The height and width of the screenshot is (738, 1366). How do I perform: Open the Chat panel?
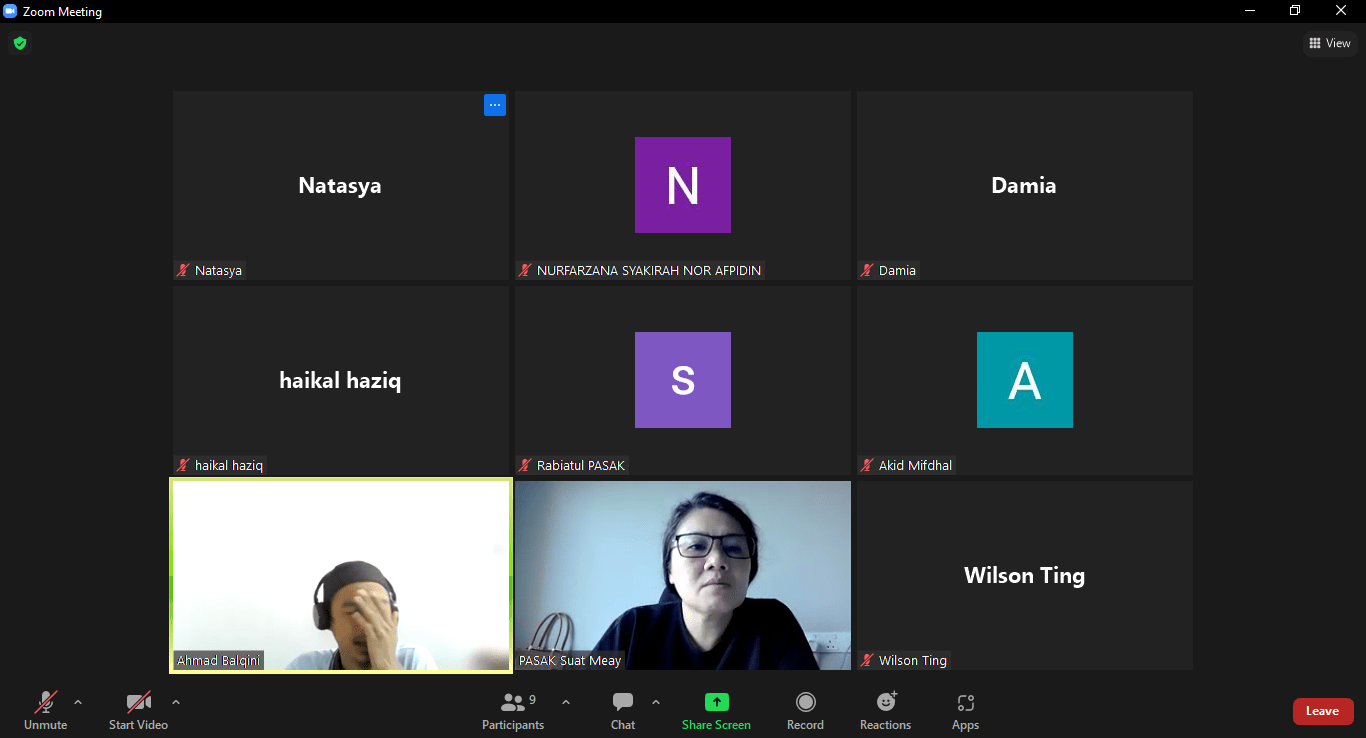tap(623, 711)
